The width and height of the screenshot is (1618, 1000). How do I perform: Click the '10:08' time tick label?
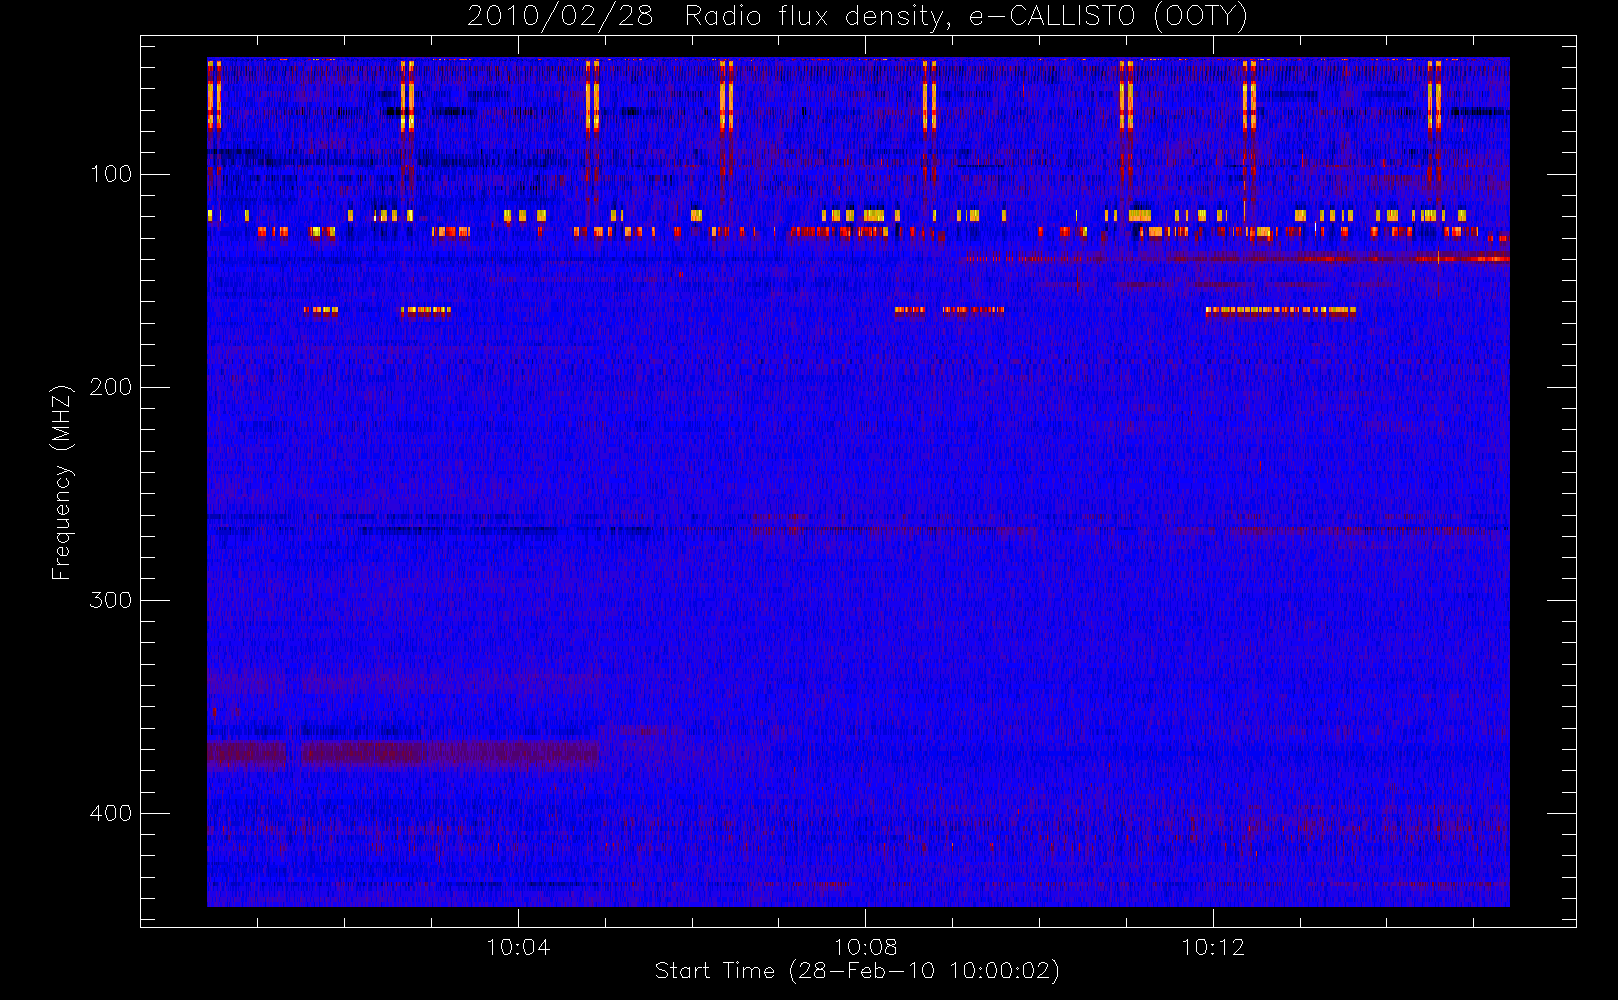[866, 947]
